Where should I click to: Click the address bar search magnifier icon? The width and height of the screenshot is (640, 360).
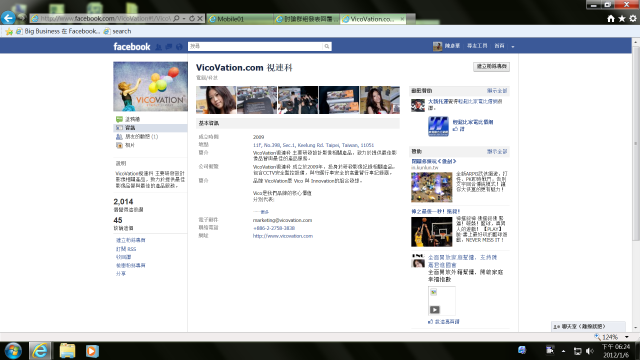176,18
